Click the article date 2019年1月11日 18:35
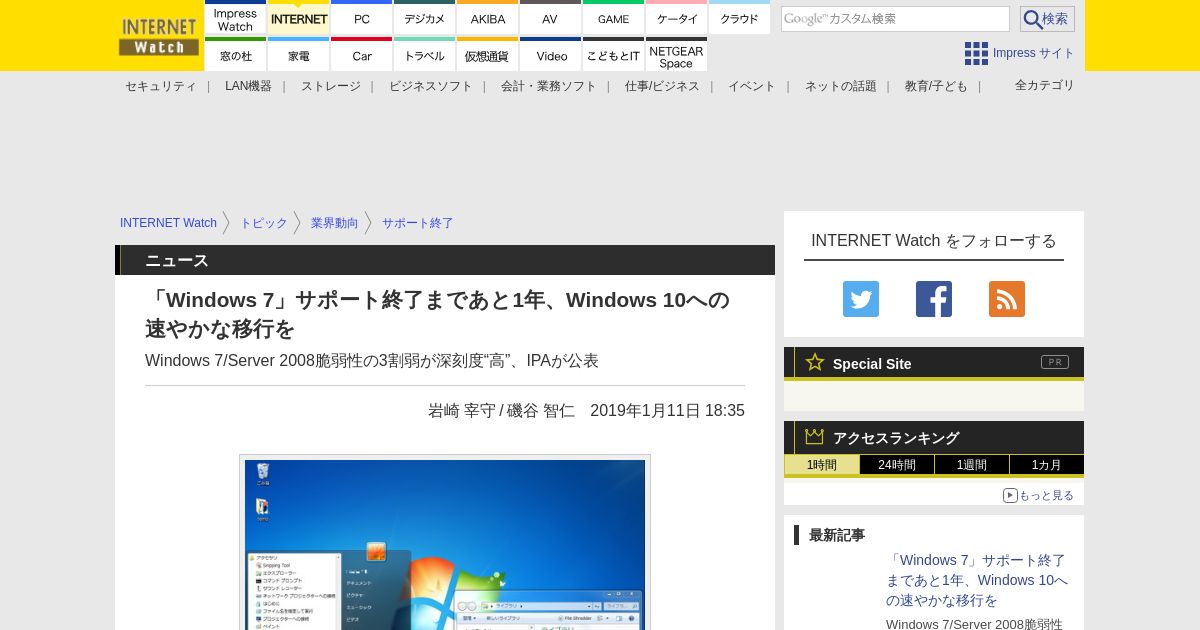The image size is (1200, 630). click(667, 410)
